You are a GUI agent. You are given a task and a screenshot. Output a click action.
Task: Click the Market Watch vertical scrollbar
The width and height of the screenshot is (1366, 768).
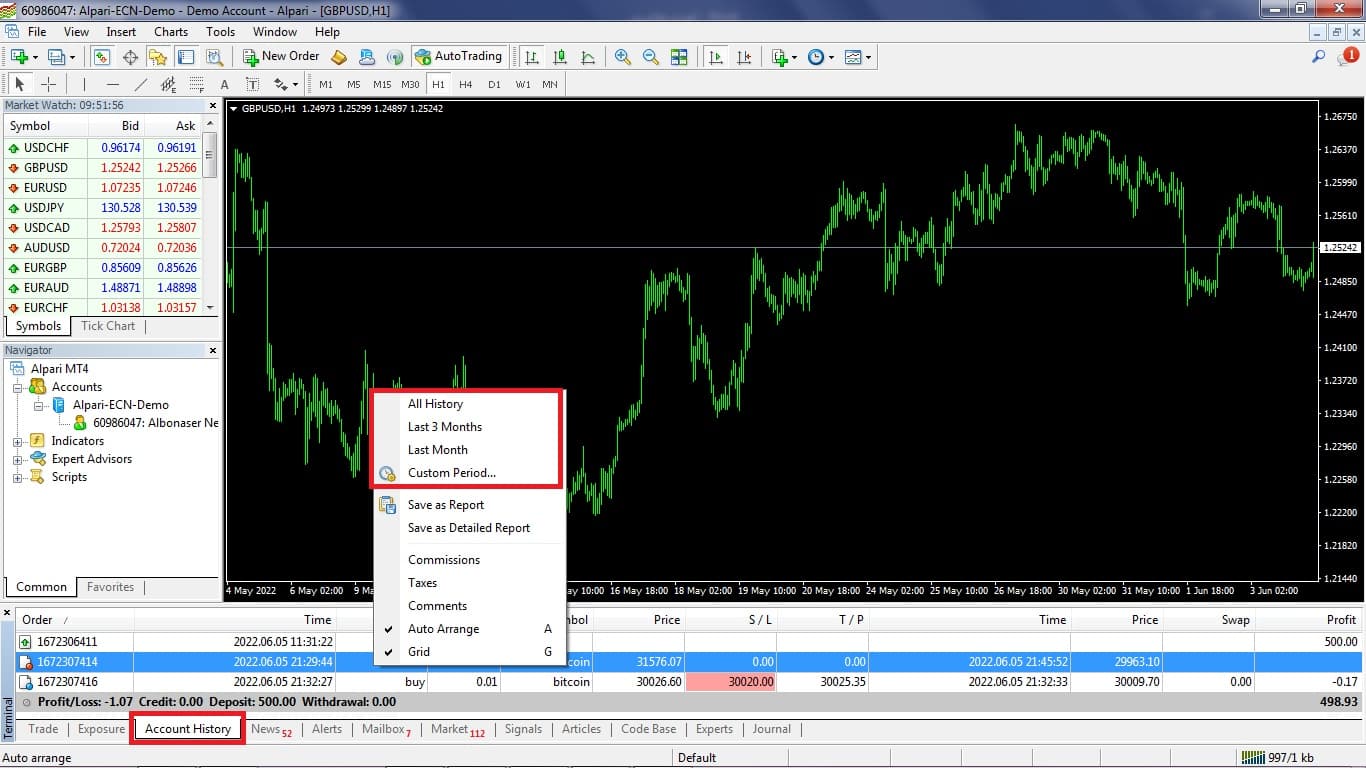210,216
